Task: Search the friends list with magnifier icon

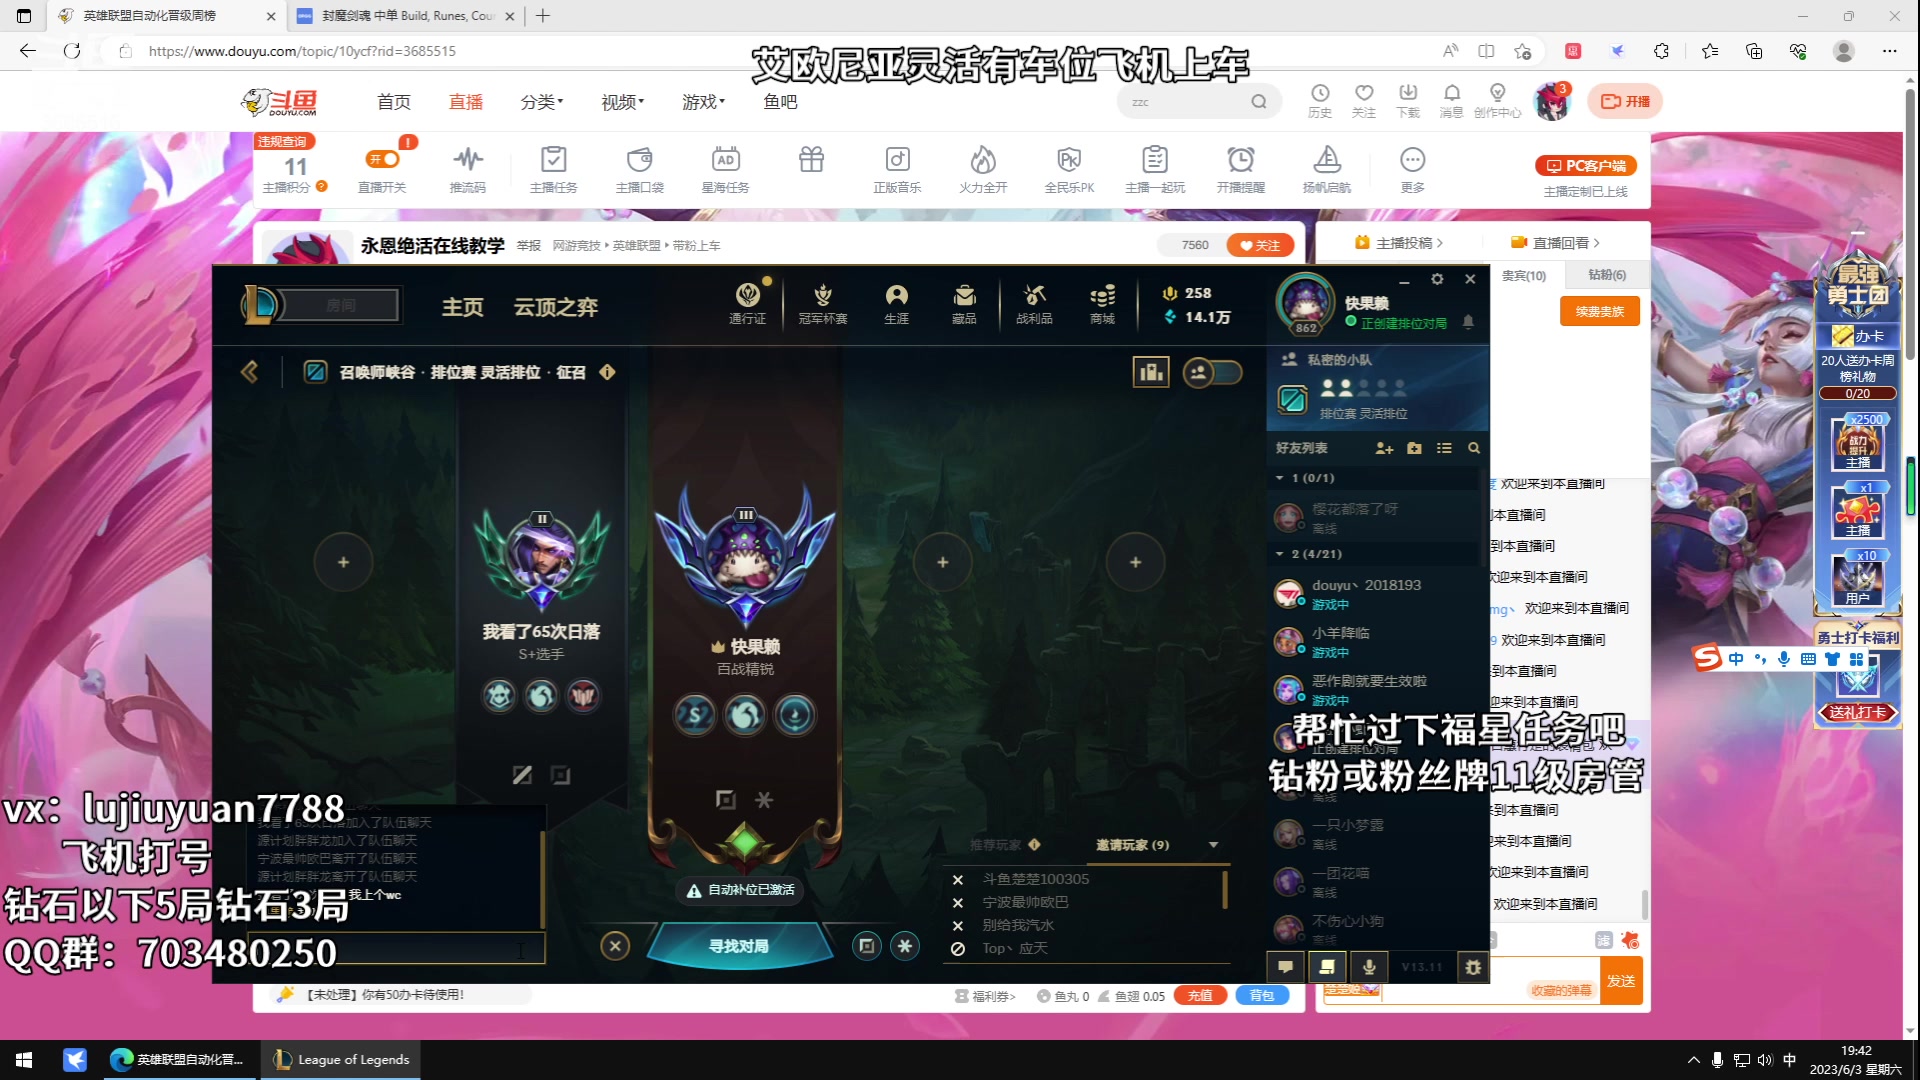Action: 1473,448
